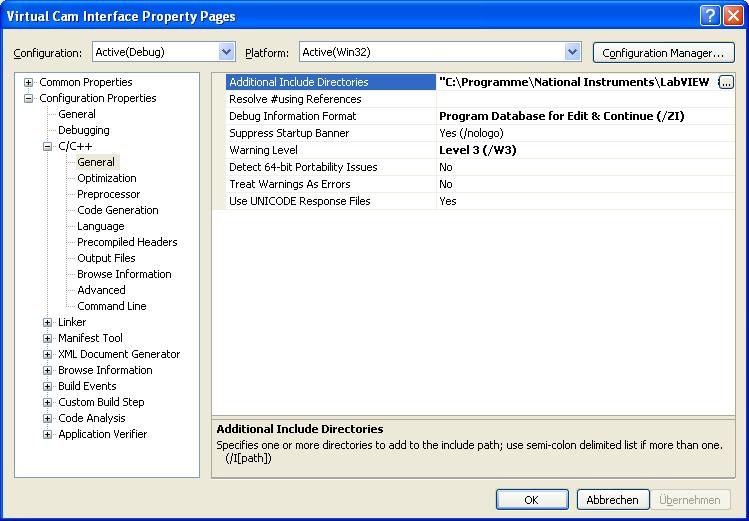Select Common Properties in tree
Screen dimensions: 749x521
[x=86, y=82]
